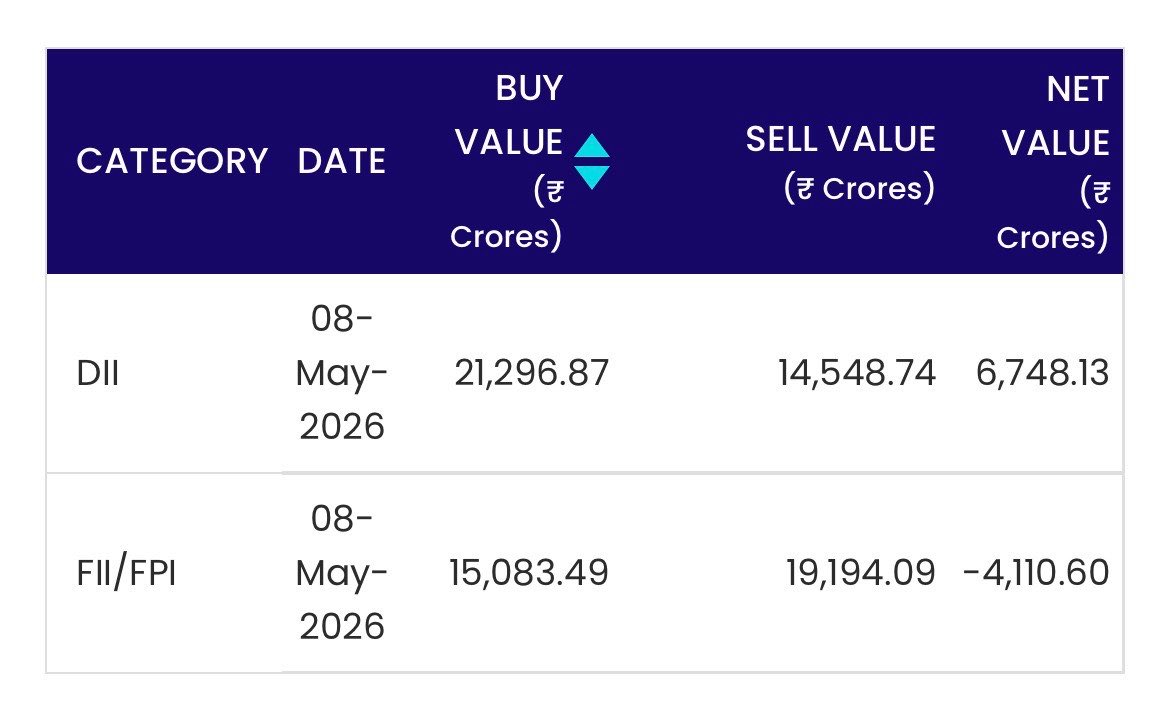
Task: Click FII/FPI buy value 15,083.49
Action: [528, 573]
